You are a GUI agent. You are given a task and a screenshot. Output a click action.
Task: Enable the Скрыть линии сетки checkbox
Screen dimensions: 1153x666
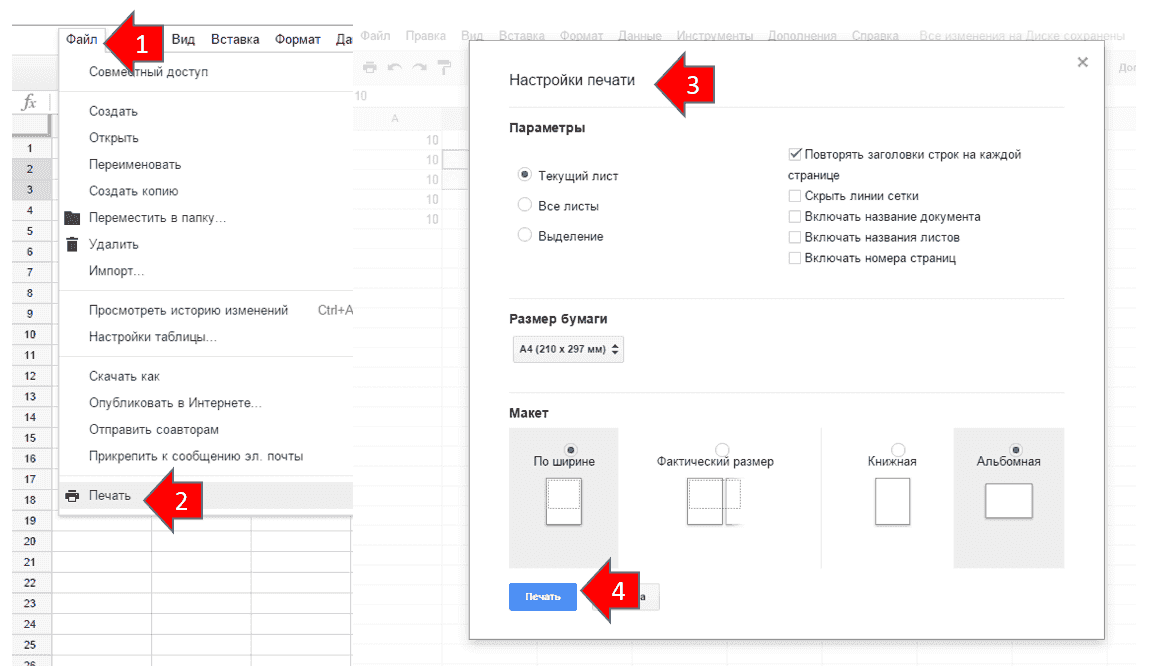click(x=795, y=196)
